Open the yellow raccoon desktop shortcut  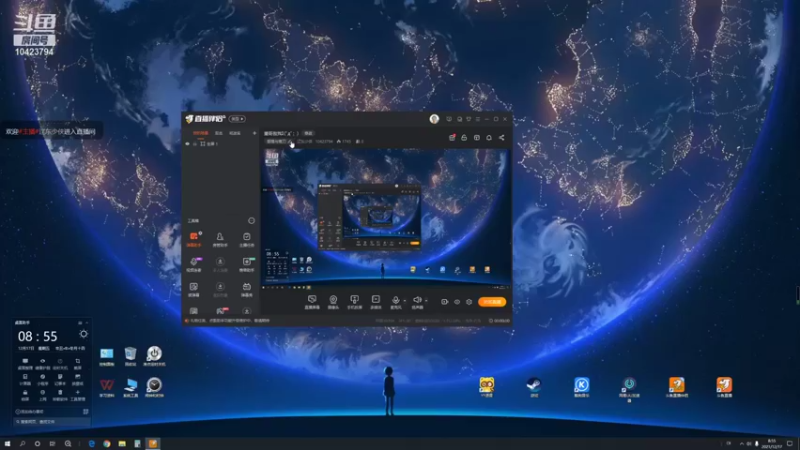pyautogui.click(x=486, y=387)
